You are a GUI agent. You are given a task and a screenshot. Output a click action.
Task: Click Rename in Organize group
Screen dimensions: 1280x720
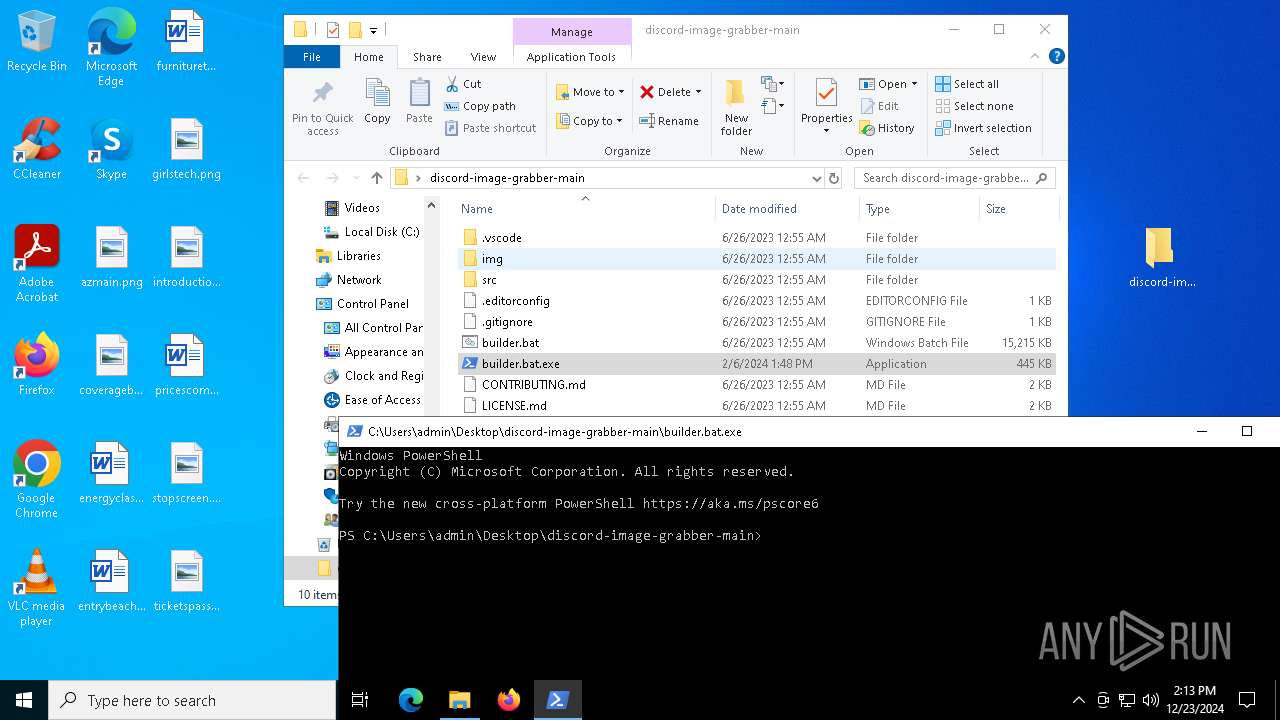click(669, 121)
